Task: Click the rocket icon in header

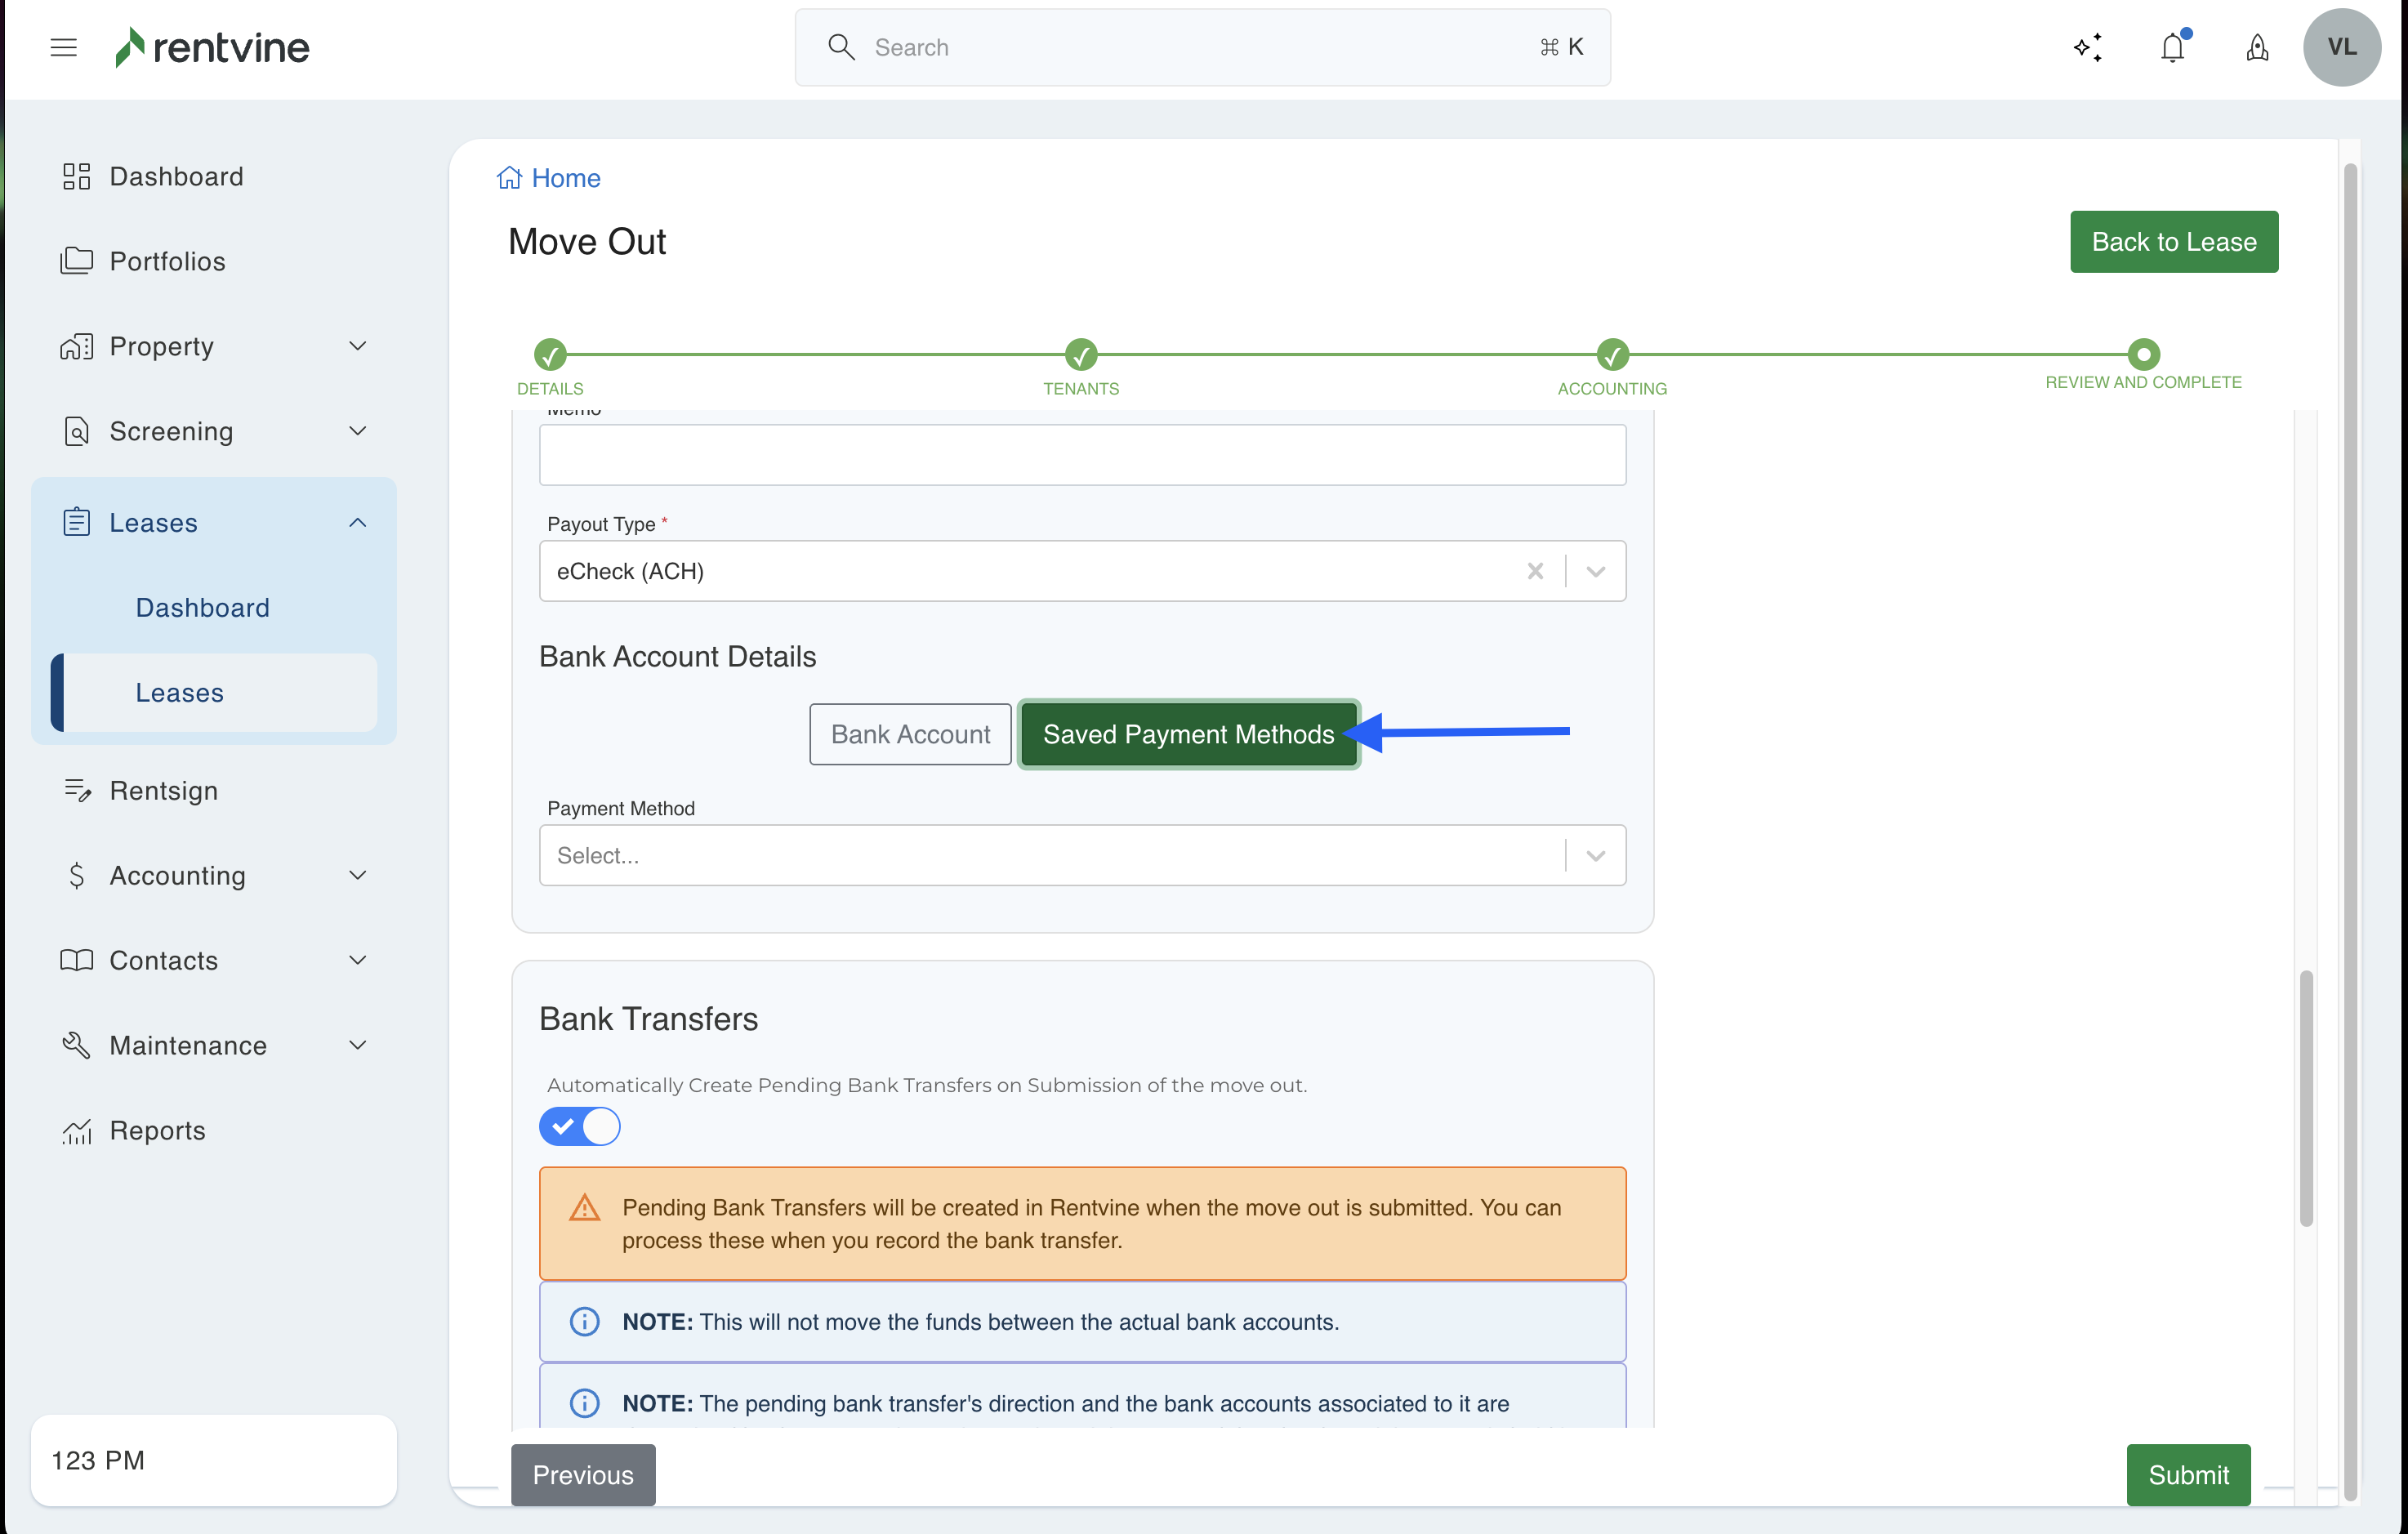Action: click(2257, 47)
